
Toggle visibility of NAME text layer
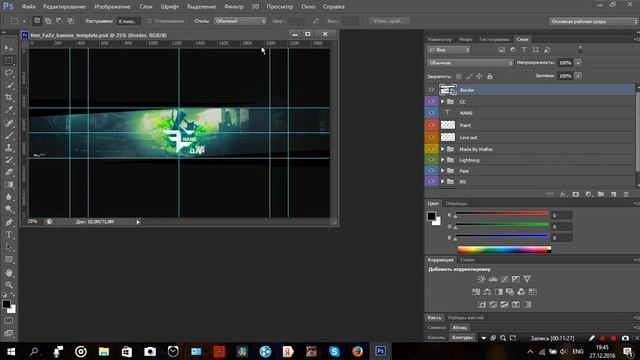[x=431, y=113]
